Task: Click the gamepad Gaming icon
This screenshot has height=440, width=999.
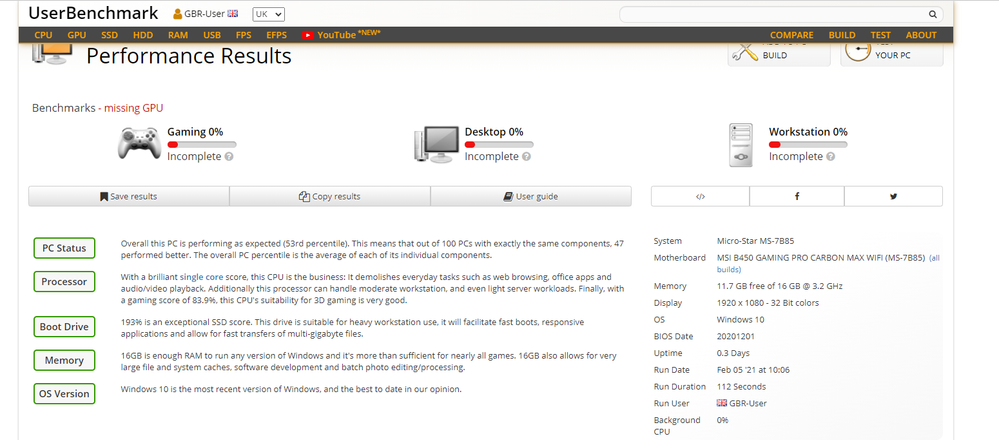Action: click(x=138, y=143)
